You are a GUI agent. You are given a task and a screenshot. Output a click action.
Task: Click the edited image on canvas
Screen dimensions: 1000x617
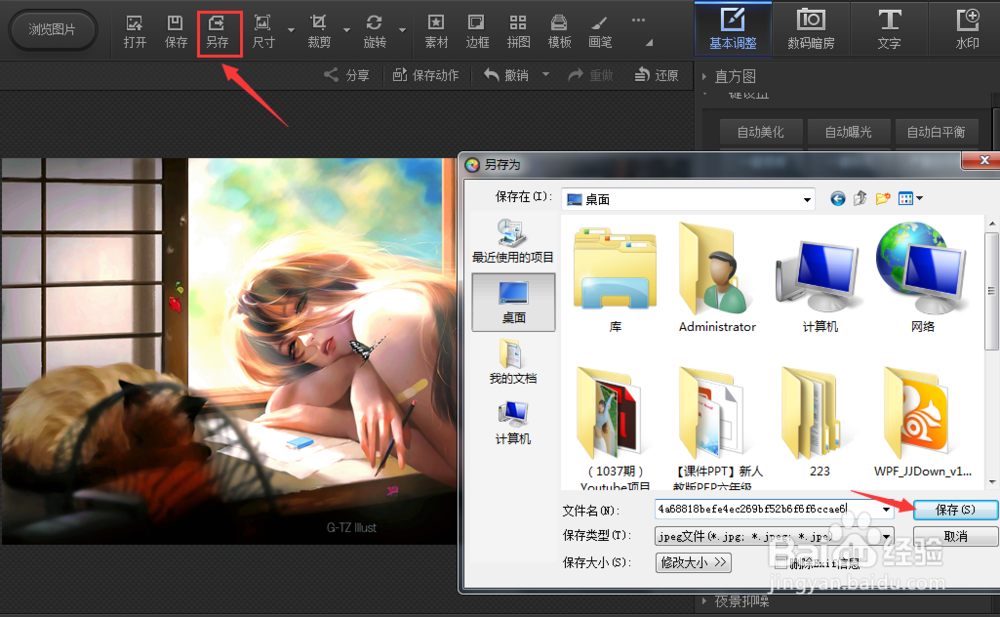click(x=230, y=351)
